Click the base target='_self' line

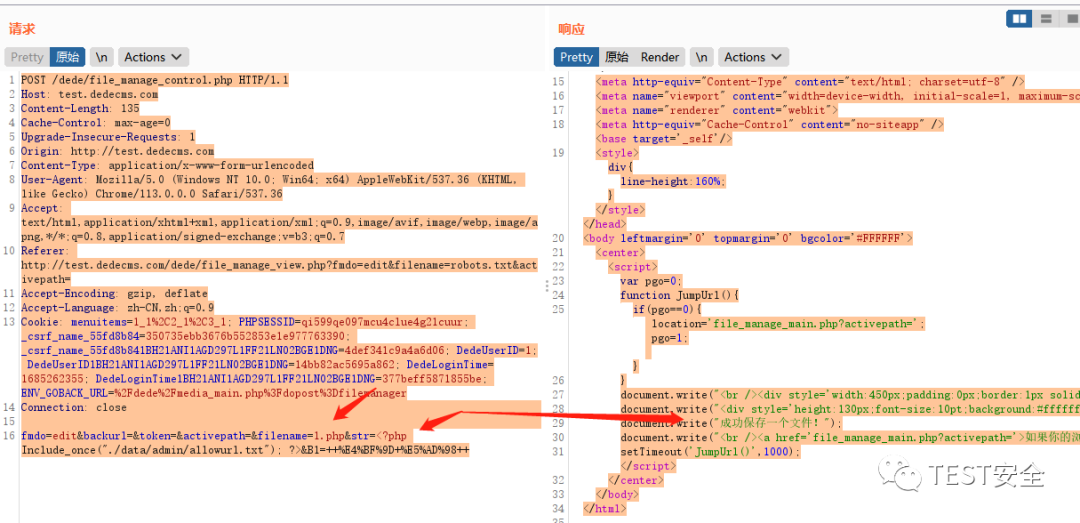pyautogui.click(x=663, y=139)
